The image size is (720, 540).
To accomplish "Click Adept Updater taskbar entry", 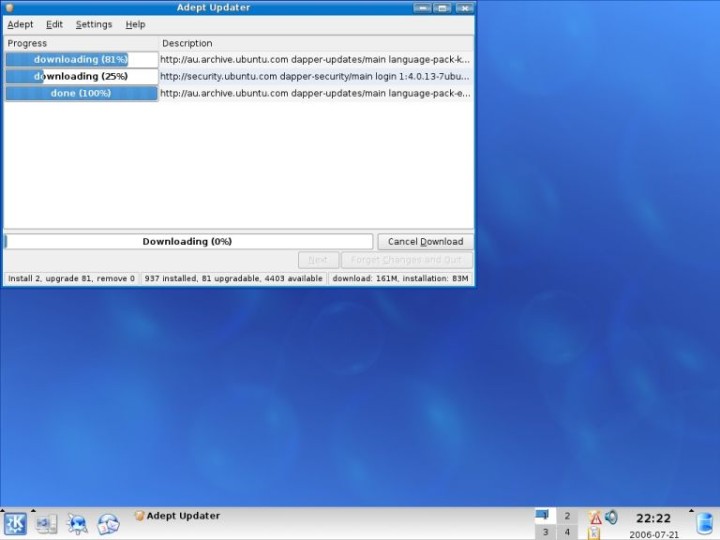I will click(177, 516).
